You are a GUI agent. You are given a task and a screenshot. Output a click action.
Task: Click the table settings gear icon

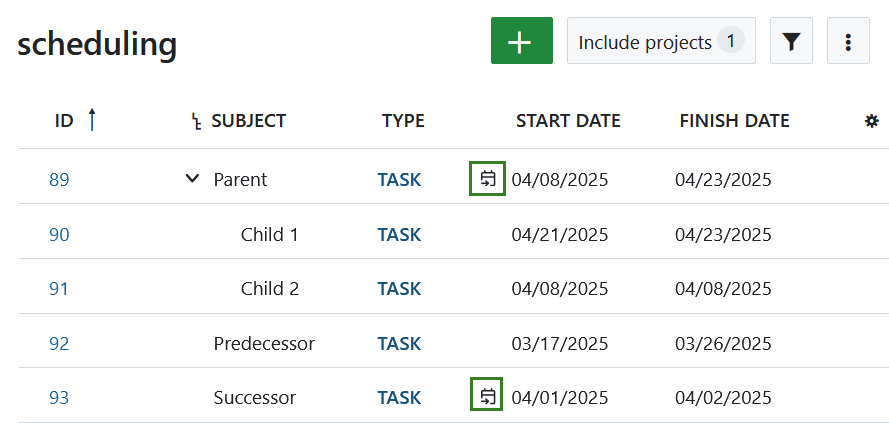(871, 121)
